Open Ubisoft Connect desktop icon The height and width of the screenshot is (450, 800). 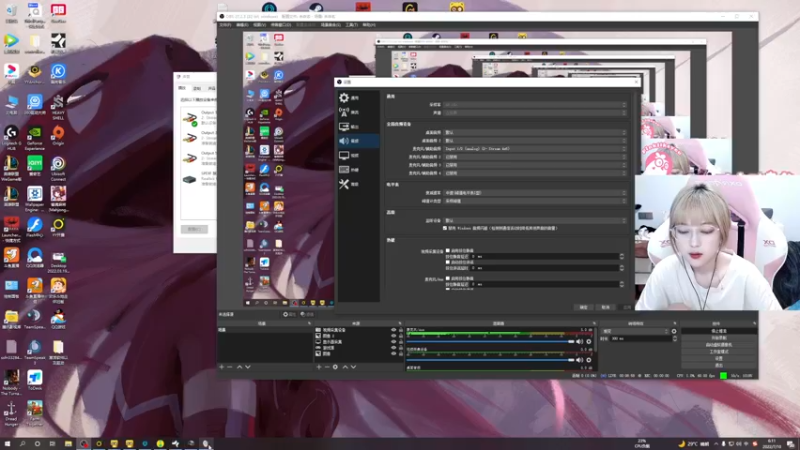(58, 169)
